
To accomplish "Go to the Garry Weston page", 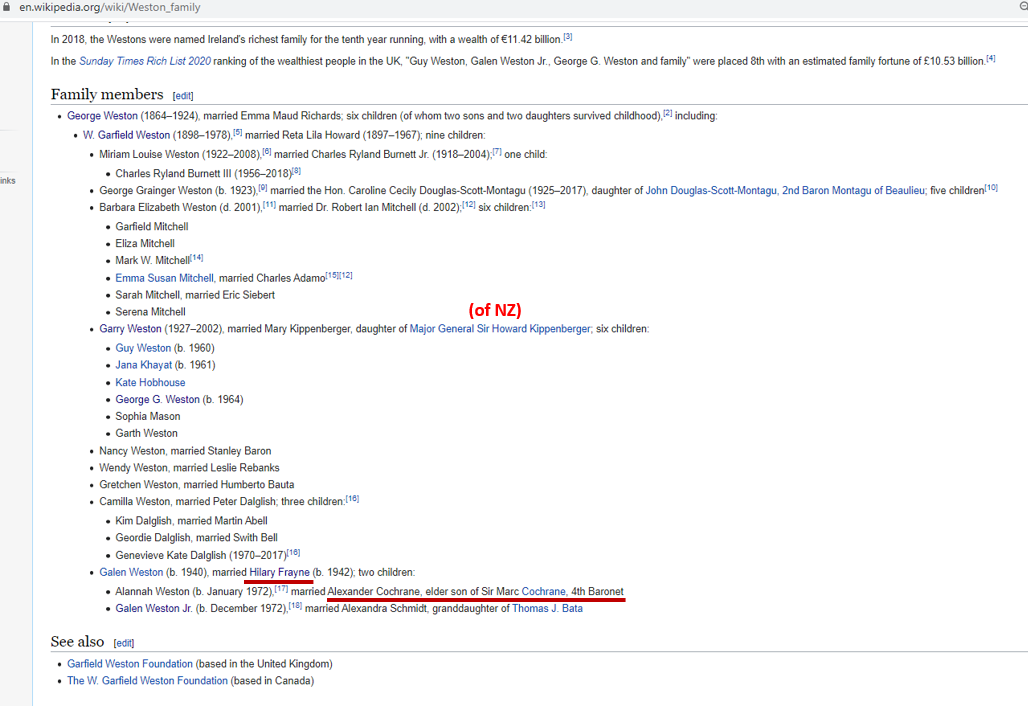I will (130, 328).
